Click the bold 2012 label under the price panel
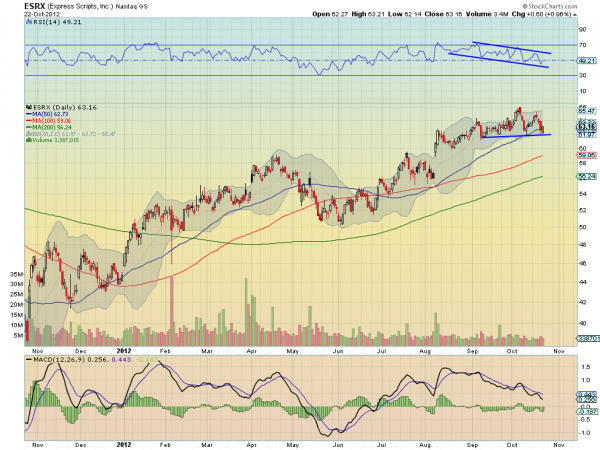The image size is (600, 450). [x=124, y=351]
